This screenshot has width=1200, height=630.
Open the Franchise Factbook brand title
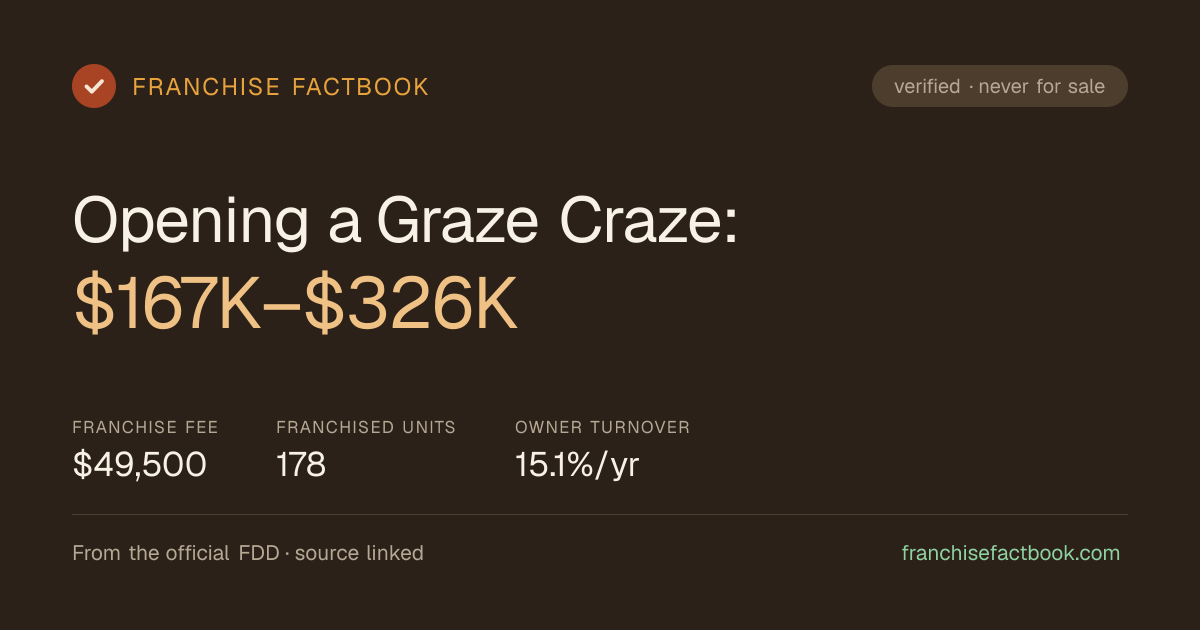point(281,87)
